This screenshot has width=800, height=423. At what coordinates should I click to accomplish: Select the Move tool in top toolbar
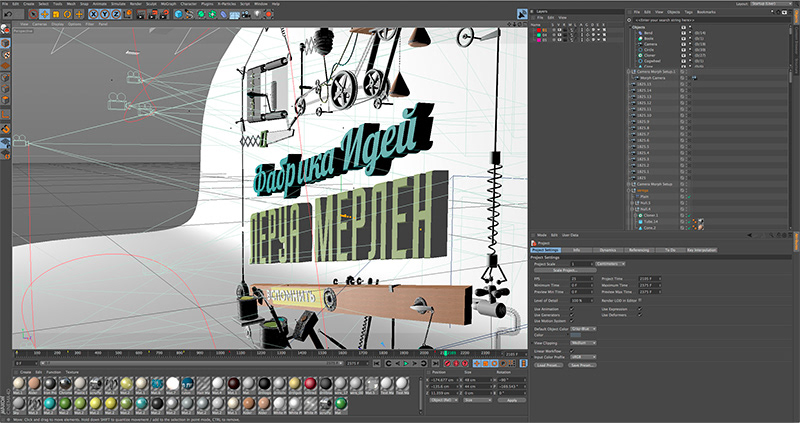coord(44,14)
